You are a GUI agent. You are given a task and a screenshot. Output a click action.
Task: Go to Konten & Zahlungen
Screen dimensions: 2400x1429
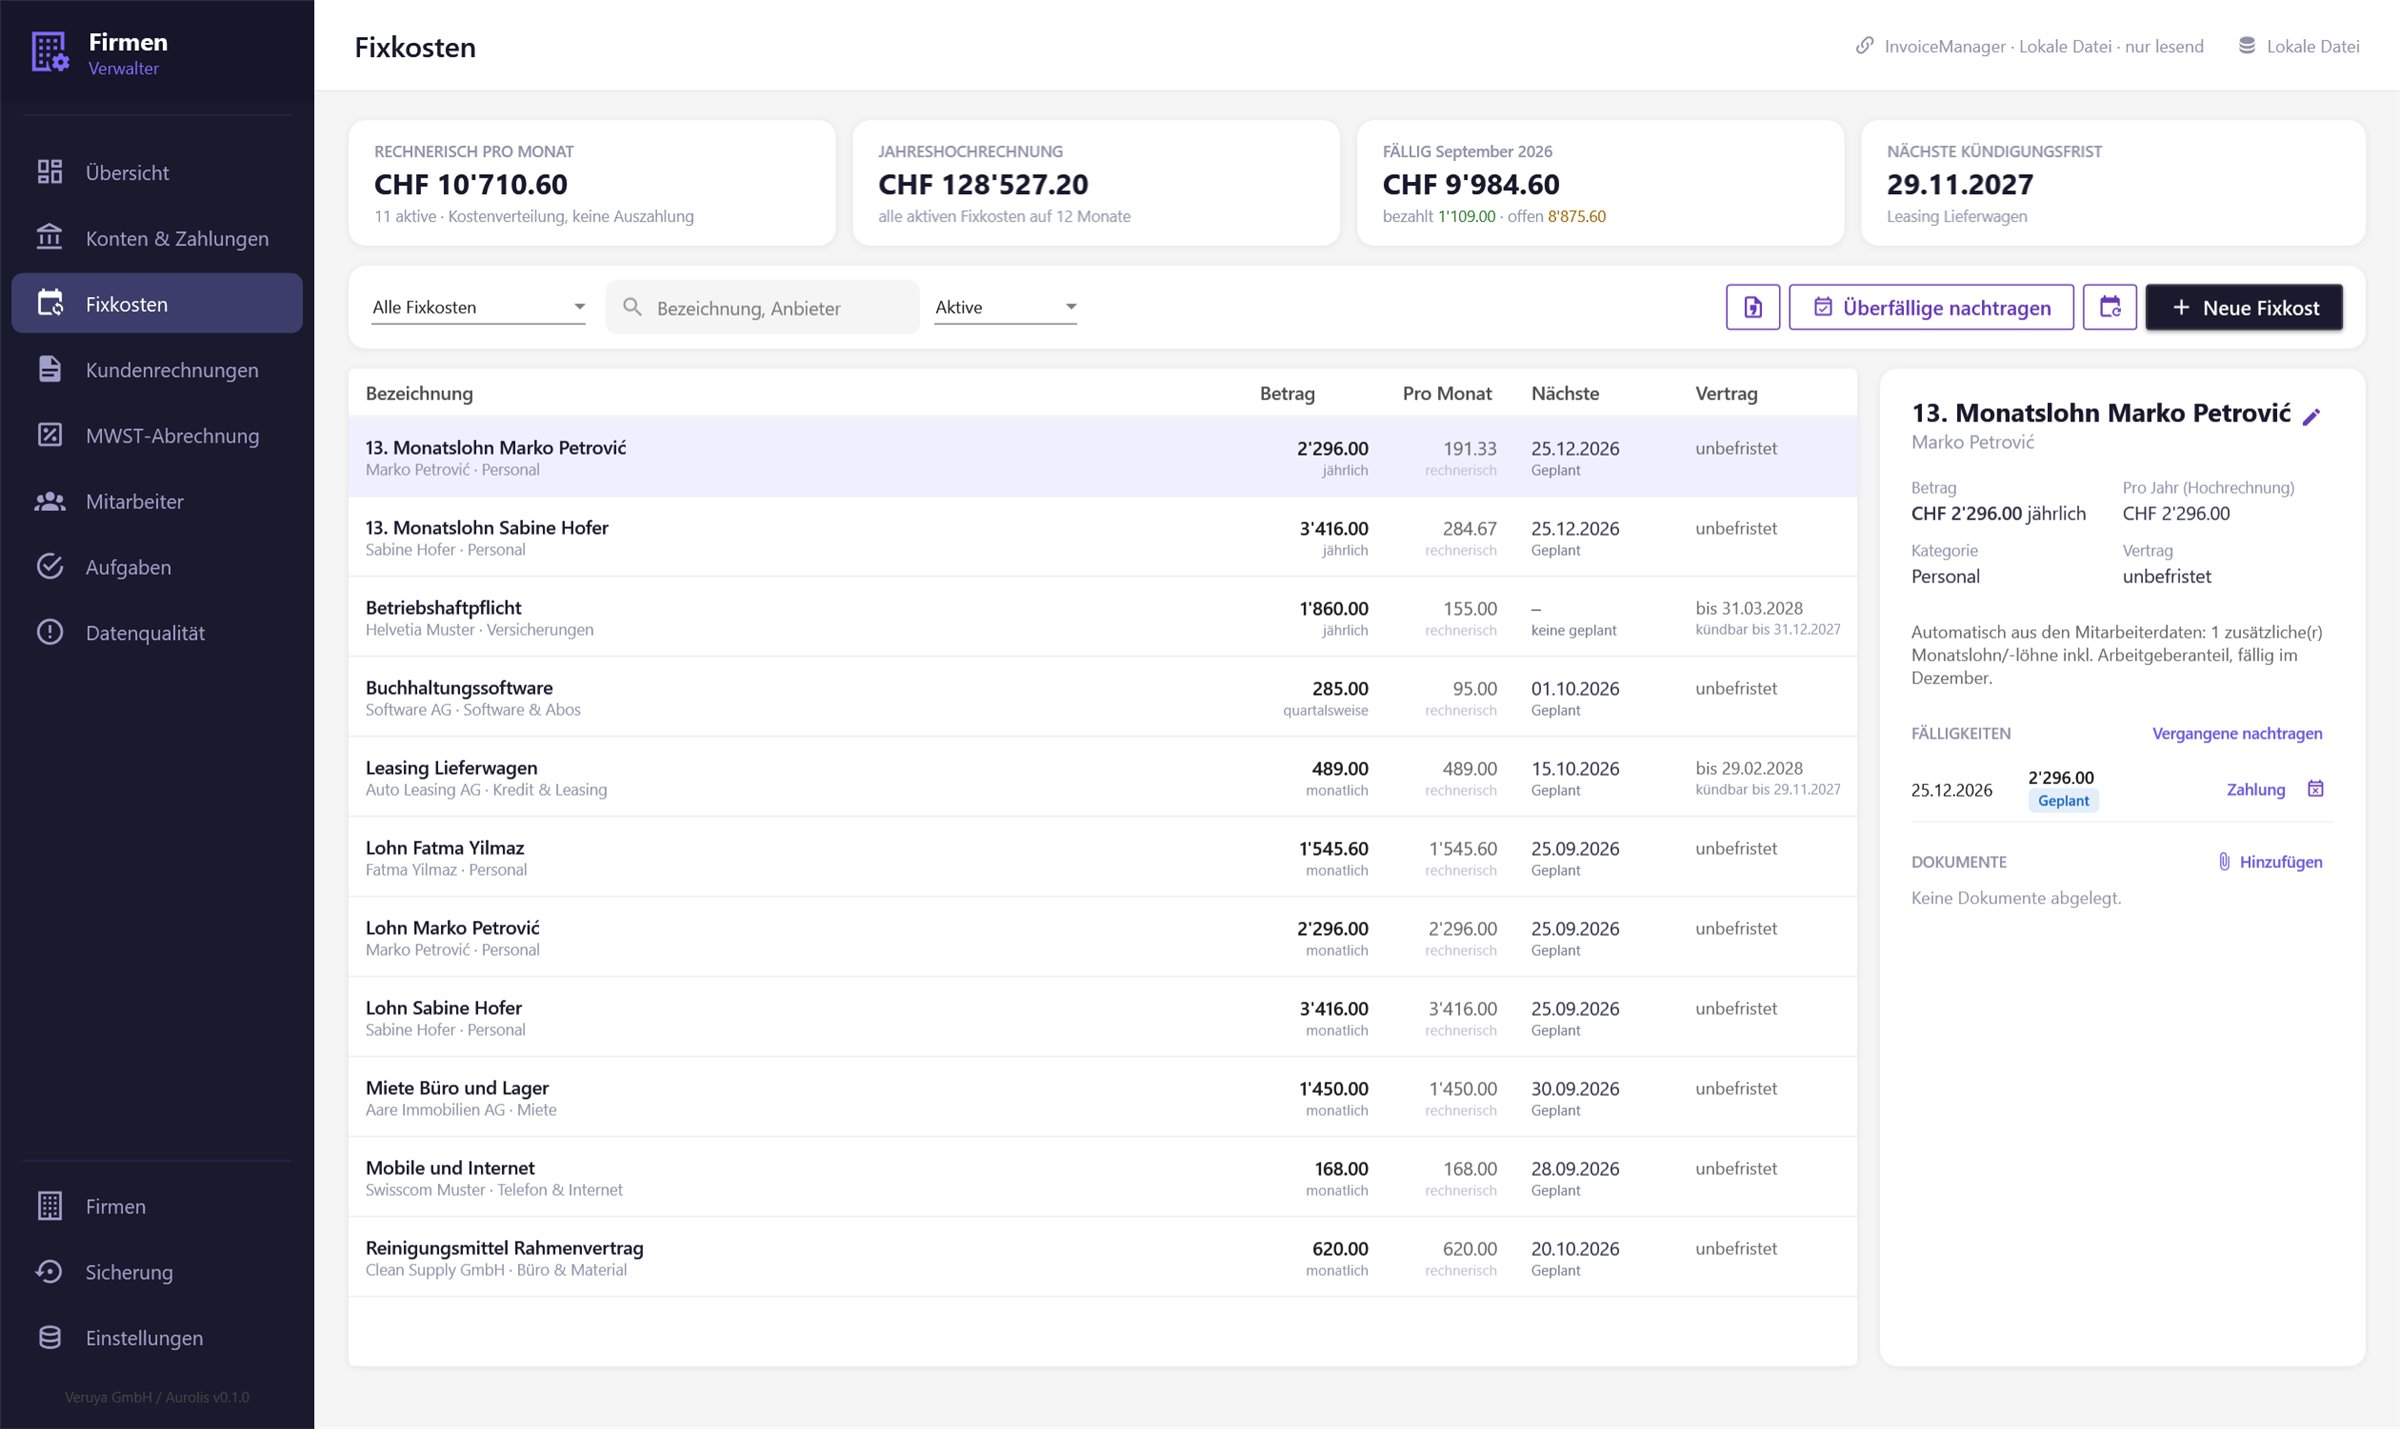pyautogui.click(x=157, y=238)
